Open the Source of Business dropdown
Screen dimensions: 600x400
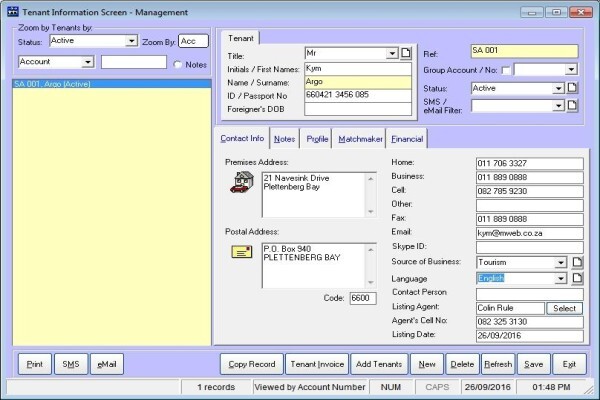point(561,263)
